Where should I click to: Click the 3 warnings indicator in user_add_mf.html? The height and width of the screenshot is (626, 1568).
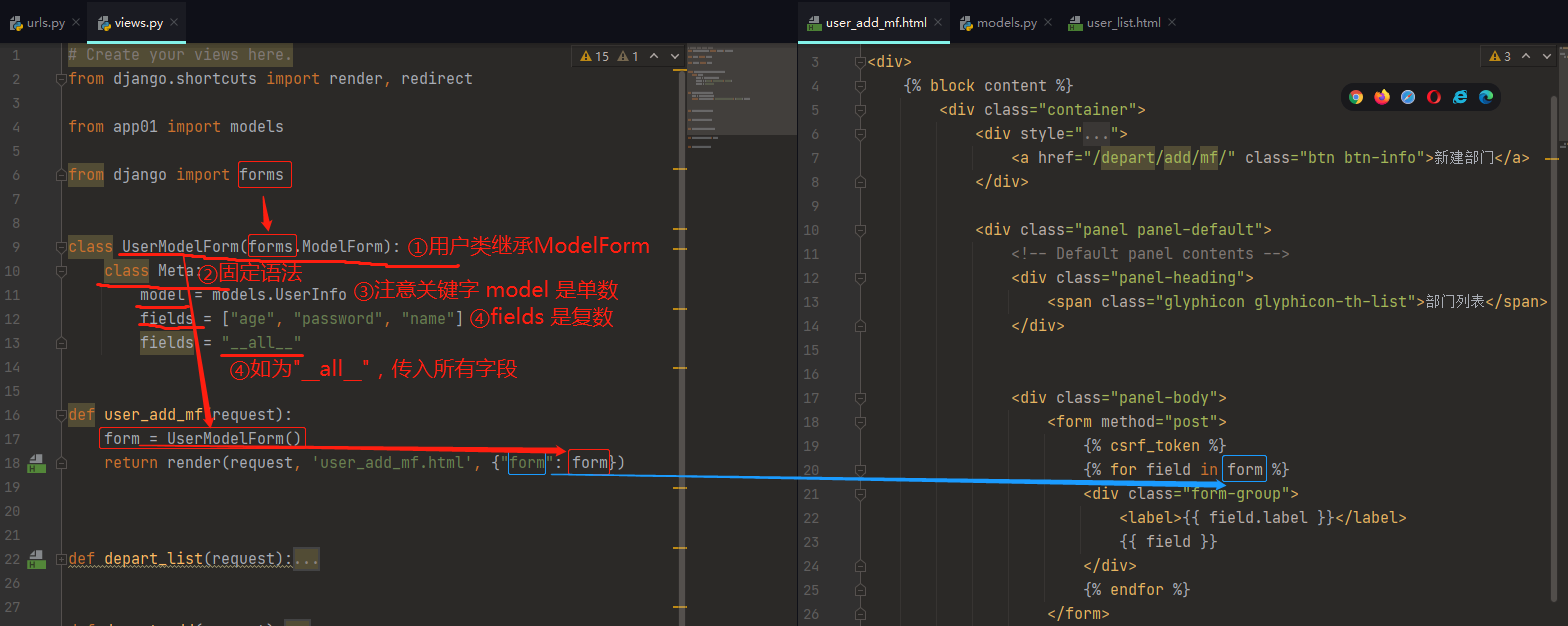click(1500, 57)
